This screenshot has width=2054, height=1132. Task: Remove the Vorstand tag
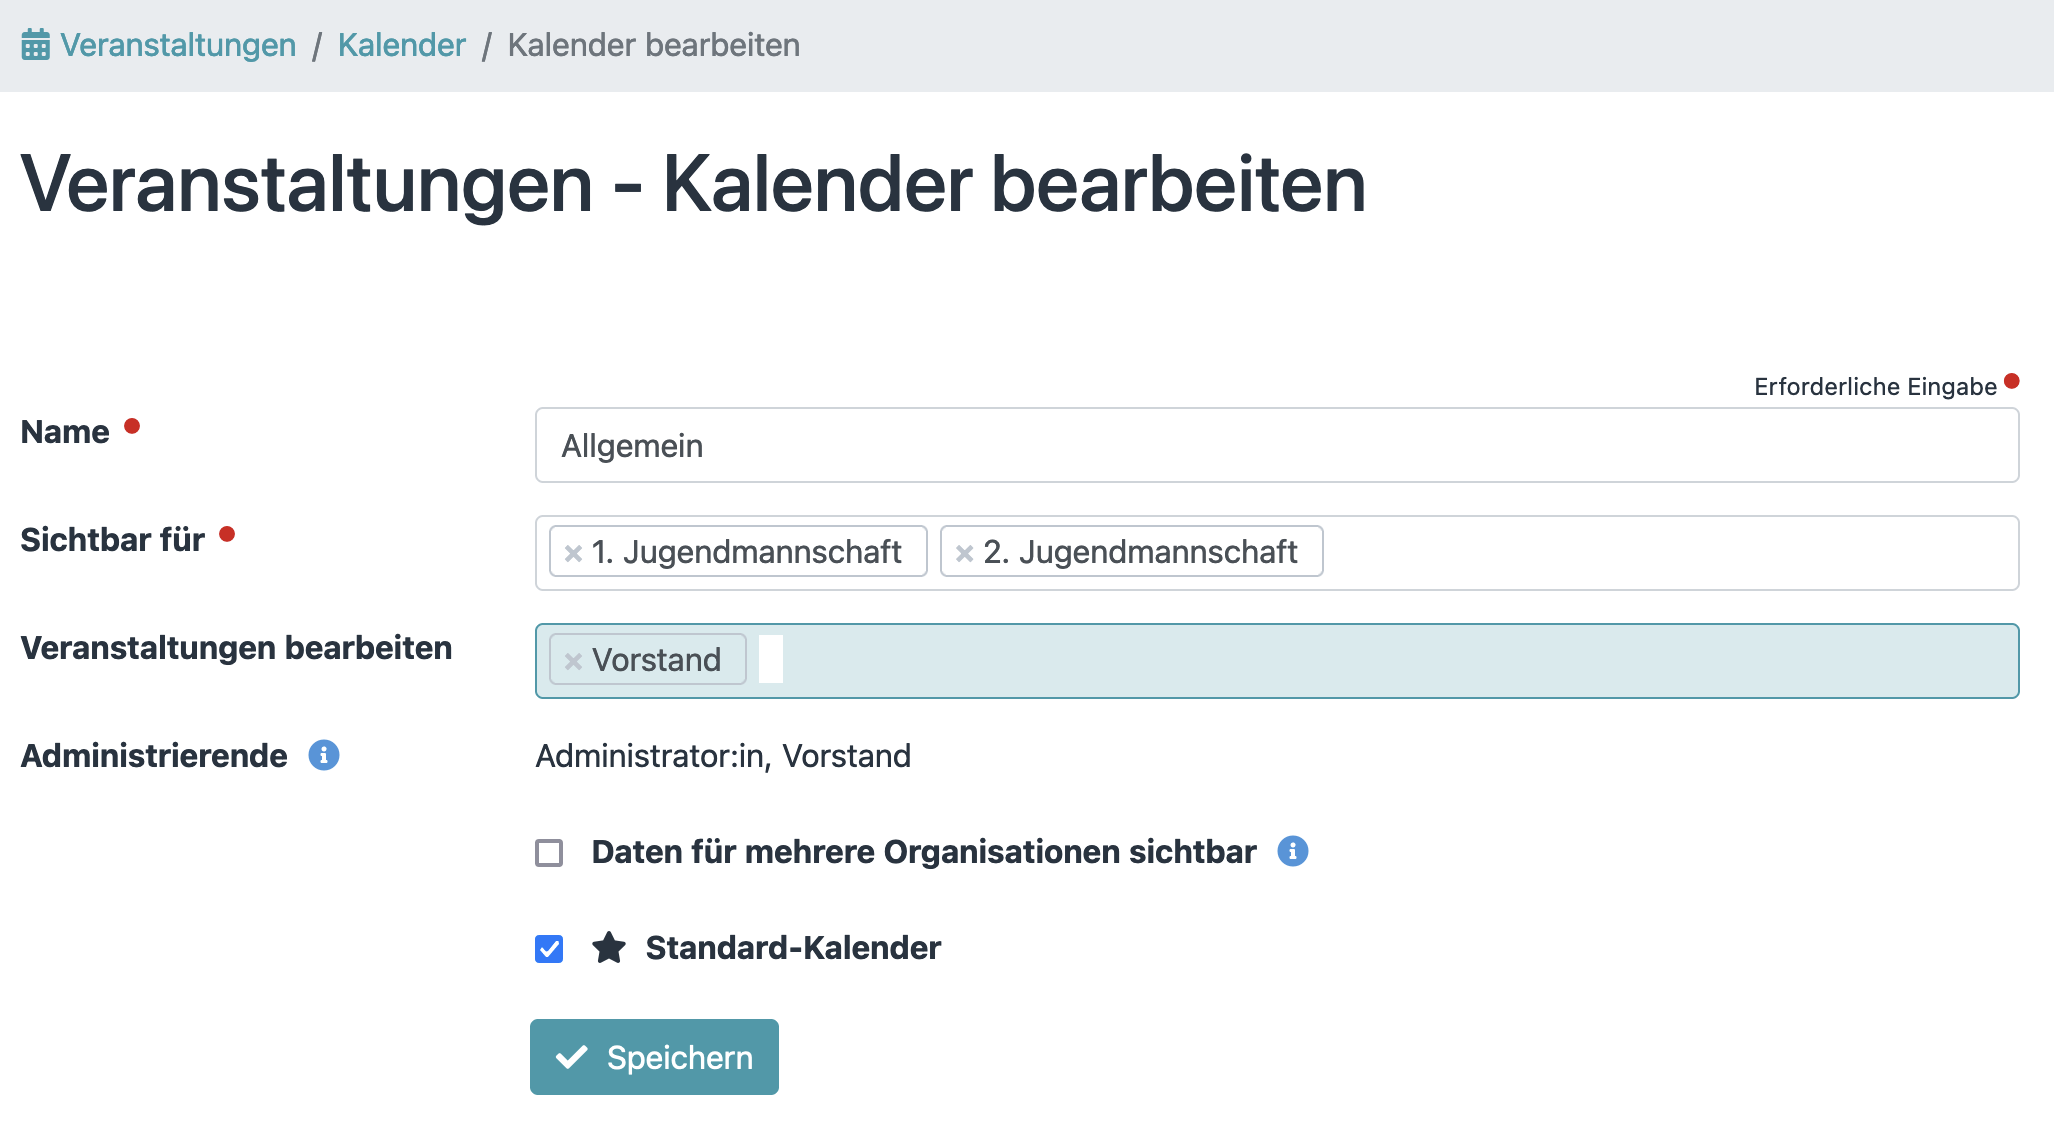click(573, 661)
